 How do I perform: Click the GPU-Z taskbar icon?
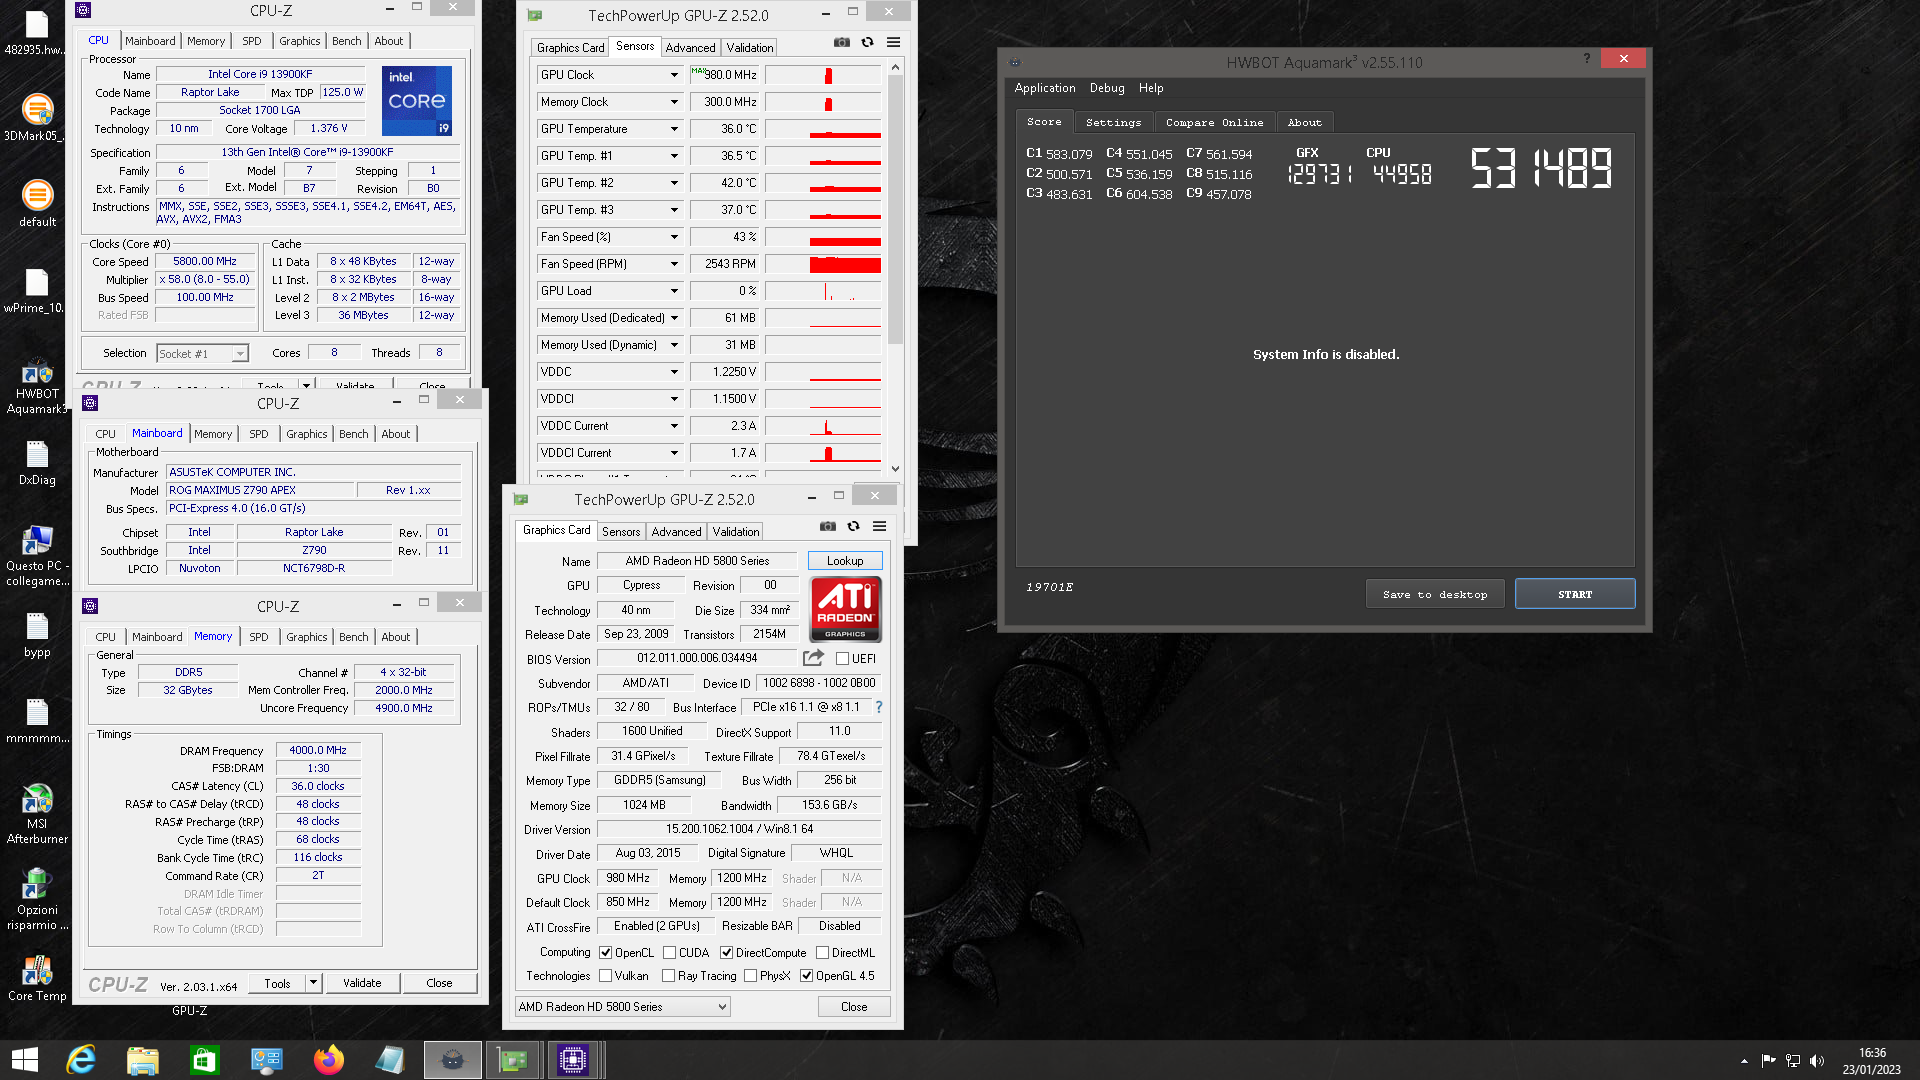pos(513,1060)
